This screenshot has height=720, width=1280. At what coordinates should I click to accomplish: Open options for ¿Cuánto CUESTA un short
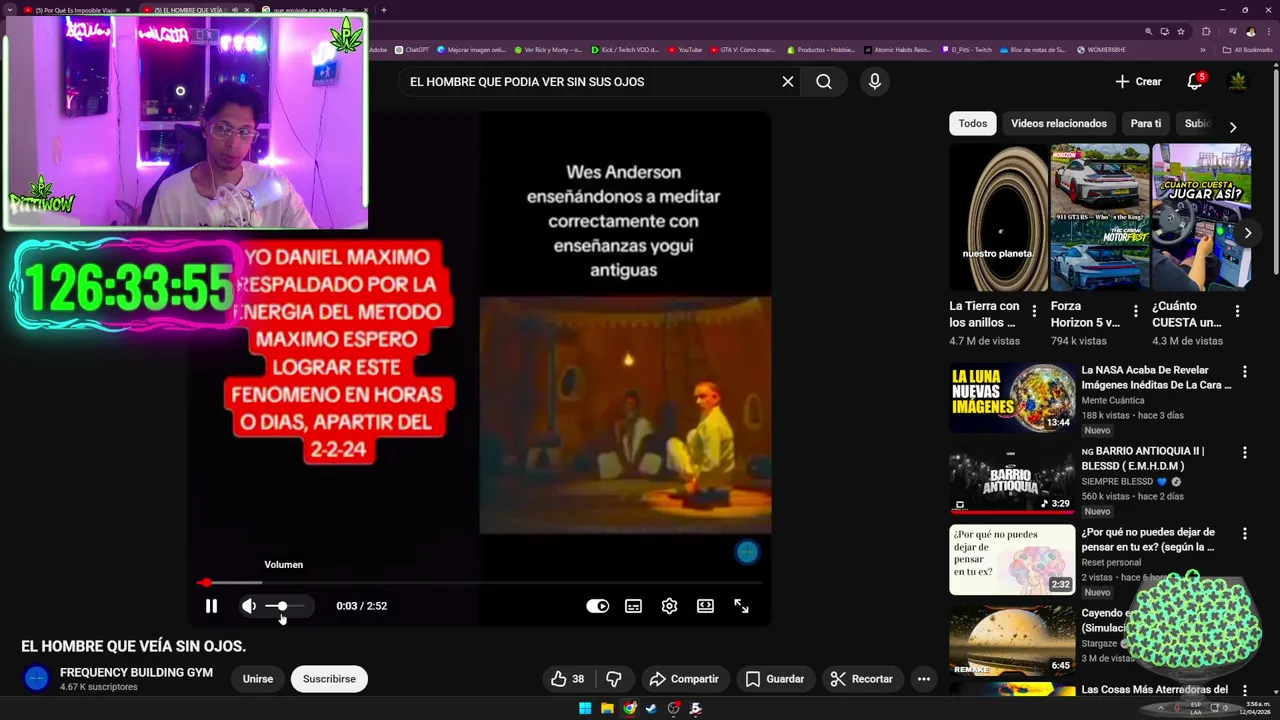1237,311
